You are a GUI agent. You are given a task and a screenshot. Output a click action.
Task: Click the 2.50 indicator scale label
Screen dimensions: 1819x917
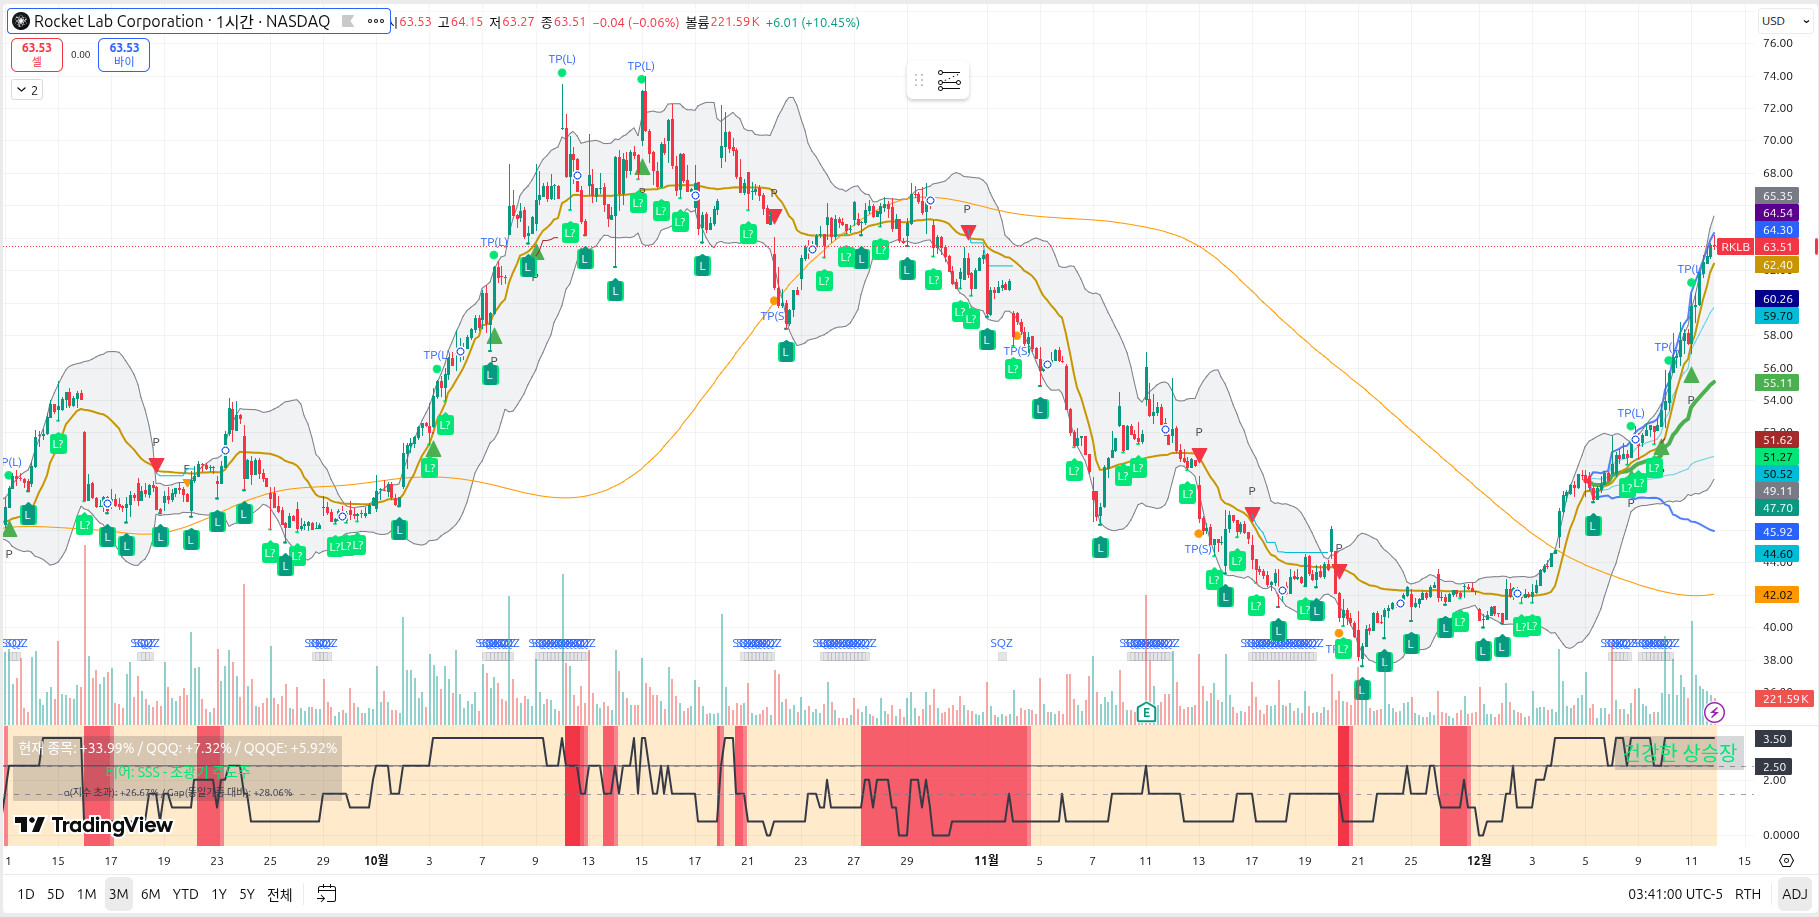tap(1774, 767)
